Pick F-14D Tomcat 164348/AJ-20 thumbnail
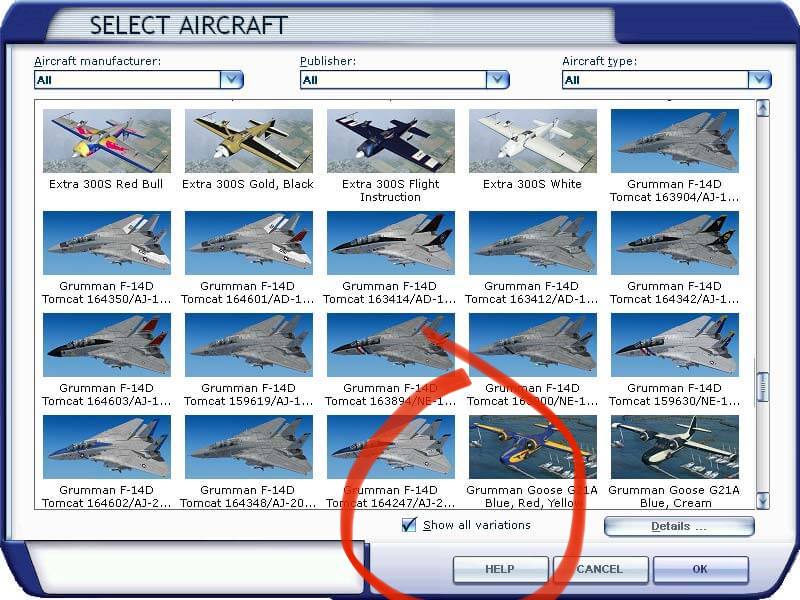The width and height of the screenshot is (800, 600). (x=248, y=447)
